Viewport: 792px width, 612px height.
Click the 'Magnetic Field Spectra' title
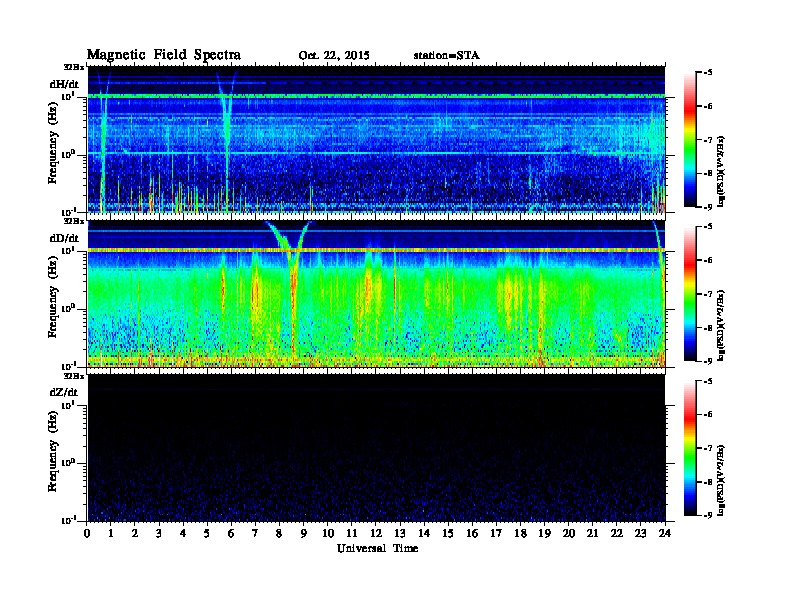[x=164, y=55]
